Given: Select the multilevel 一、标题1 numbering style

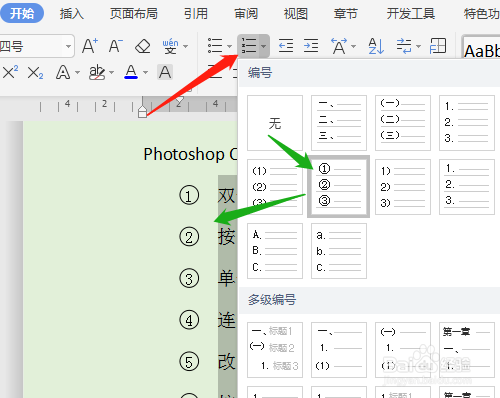Looking at the screenshot, I should coord(275,350).
